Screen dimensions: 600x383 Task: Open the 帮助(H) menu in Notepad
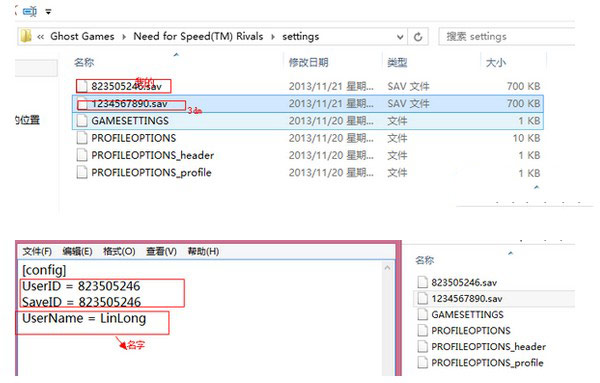tap(203, 251)
